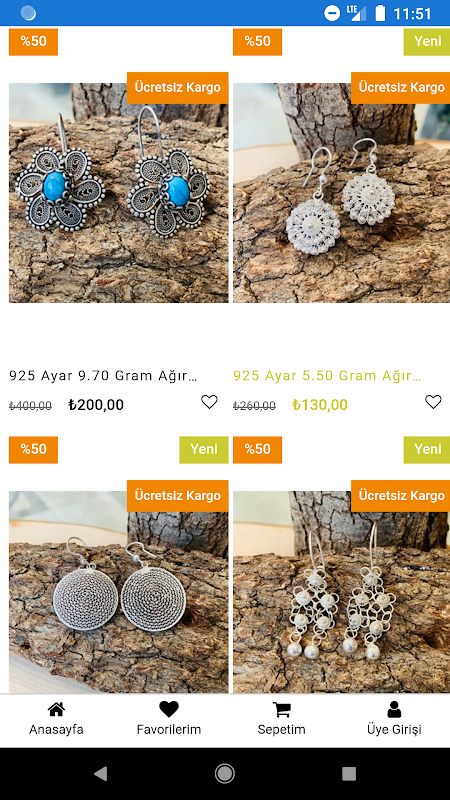Tap the do-not-disturb status bar icon

pyautogui.click(x=332, y=13)
